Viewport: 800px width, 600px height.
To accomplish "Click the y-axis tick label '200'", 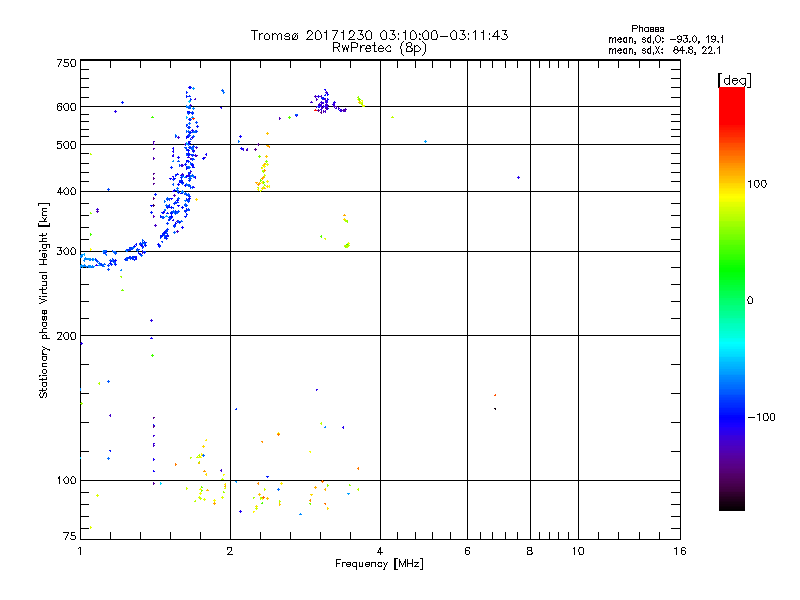I will pyautogui.click(x=66, y=336).
